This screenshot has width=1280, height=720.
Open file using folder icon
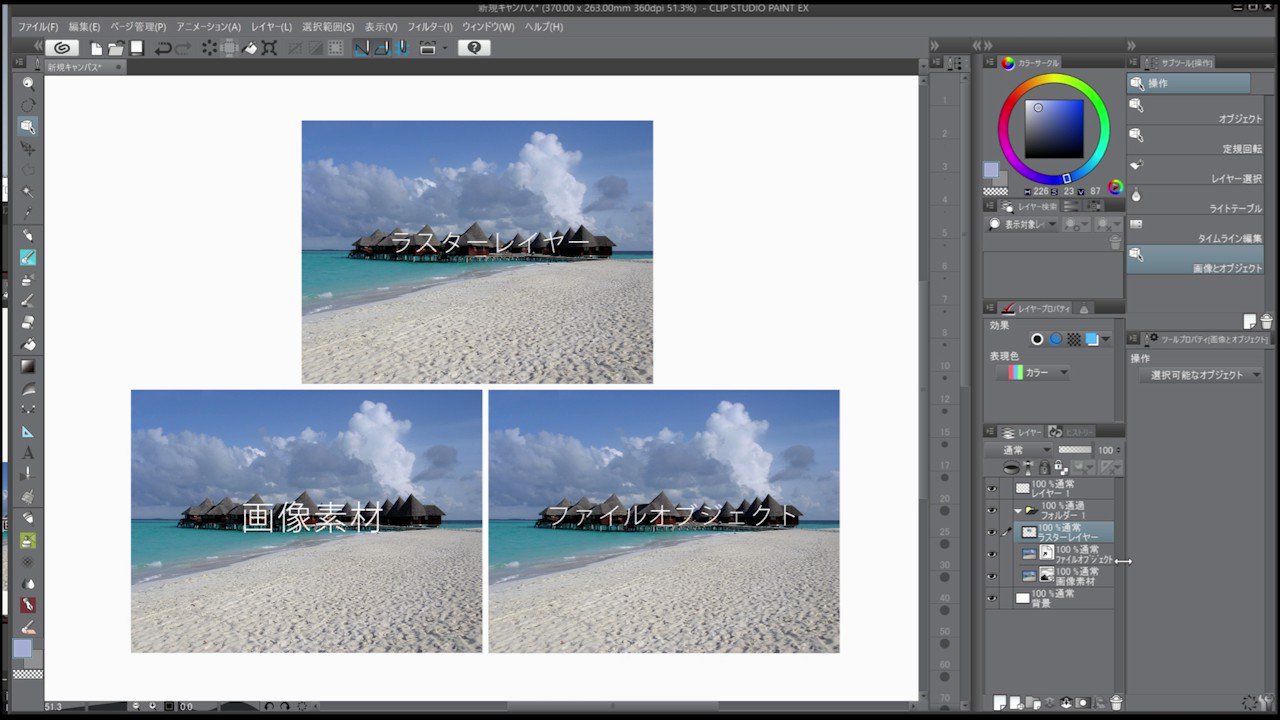[x=116, y=47]
